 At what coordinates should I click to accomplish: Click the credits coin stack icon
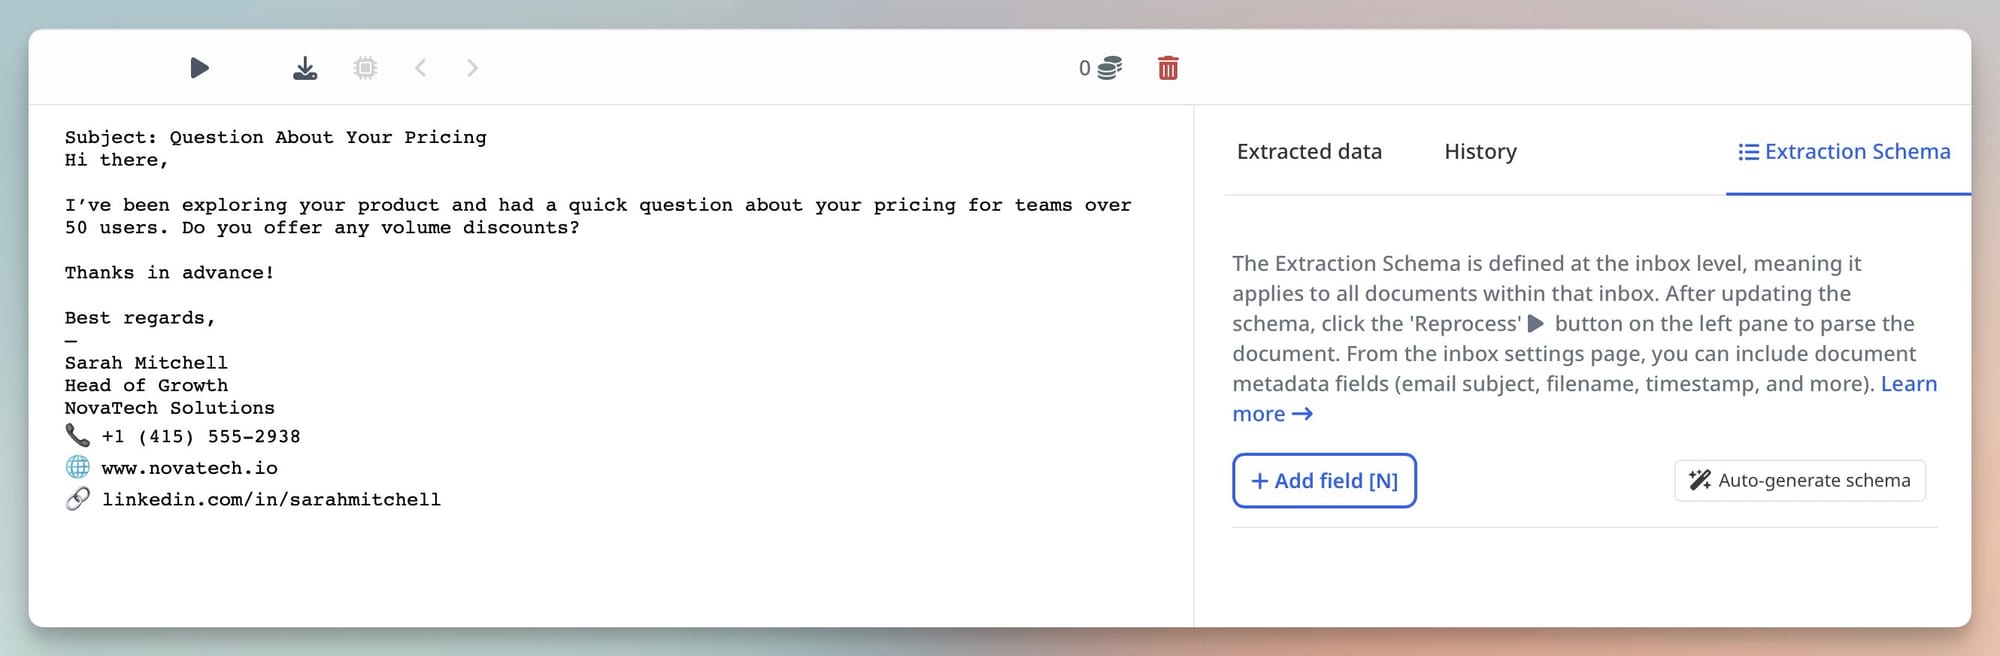[1109, 68]
